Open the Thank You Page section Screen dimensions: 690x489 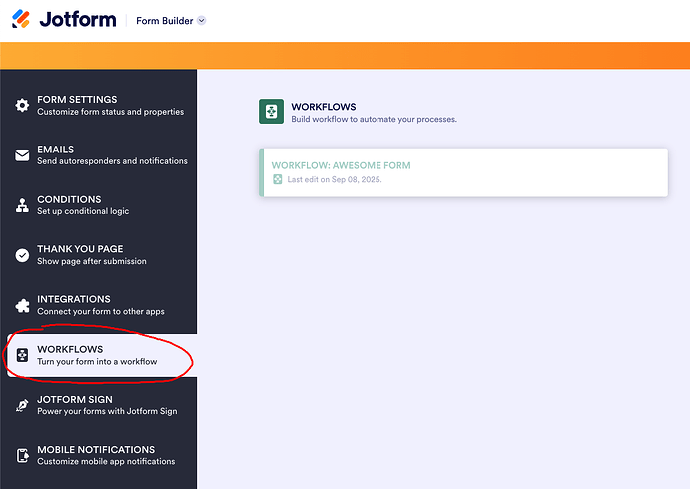pyautogui.click(x=99, y=255)
